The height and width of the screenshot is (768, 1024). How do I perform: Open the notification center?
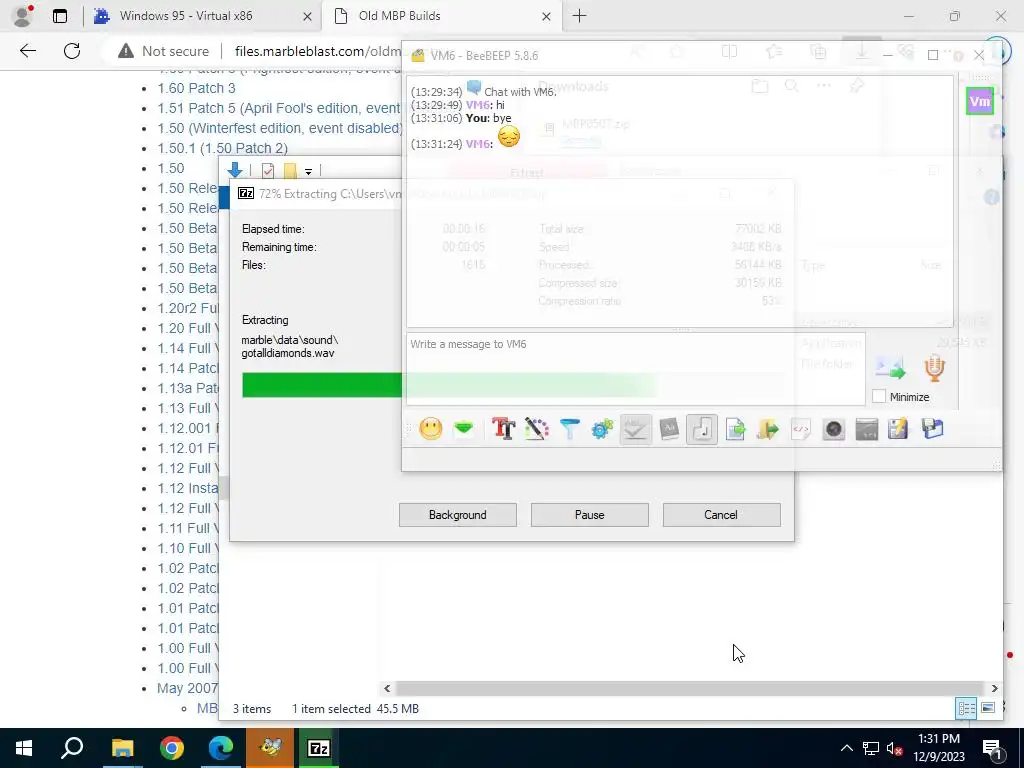(x=992, y=748)
